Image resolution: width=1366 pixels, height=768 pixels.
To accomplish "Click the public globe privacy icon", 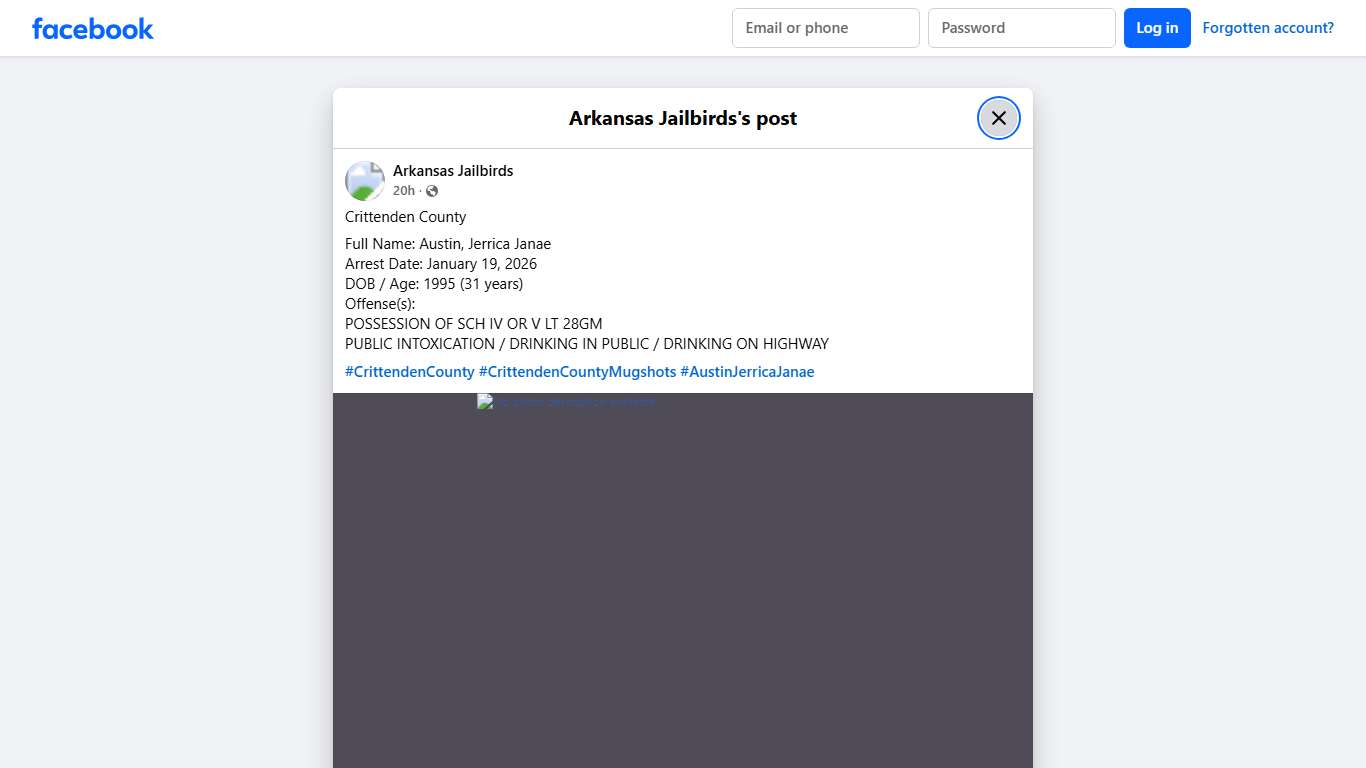I will click(x=432, y=191).
